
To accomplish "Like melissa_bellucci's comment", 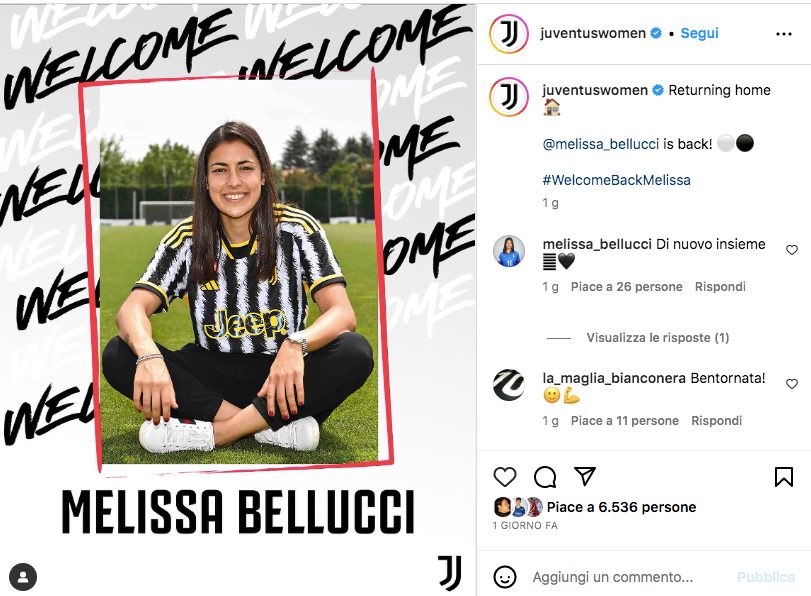I will pos(791,250).
